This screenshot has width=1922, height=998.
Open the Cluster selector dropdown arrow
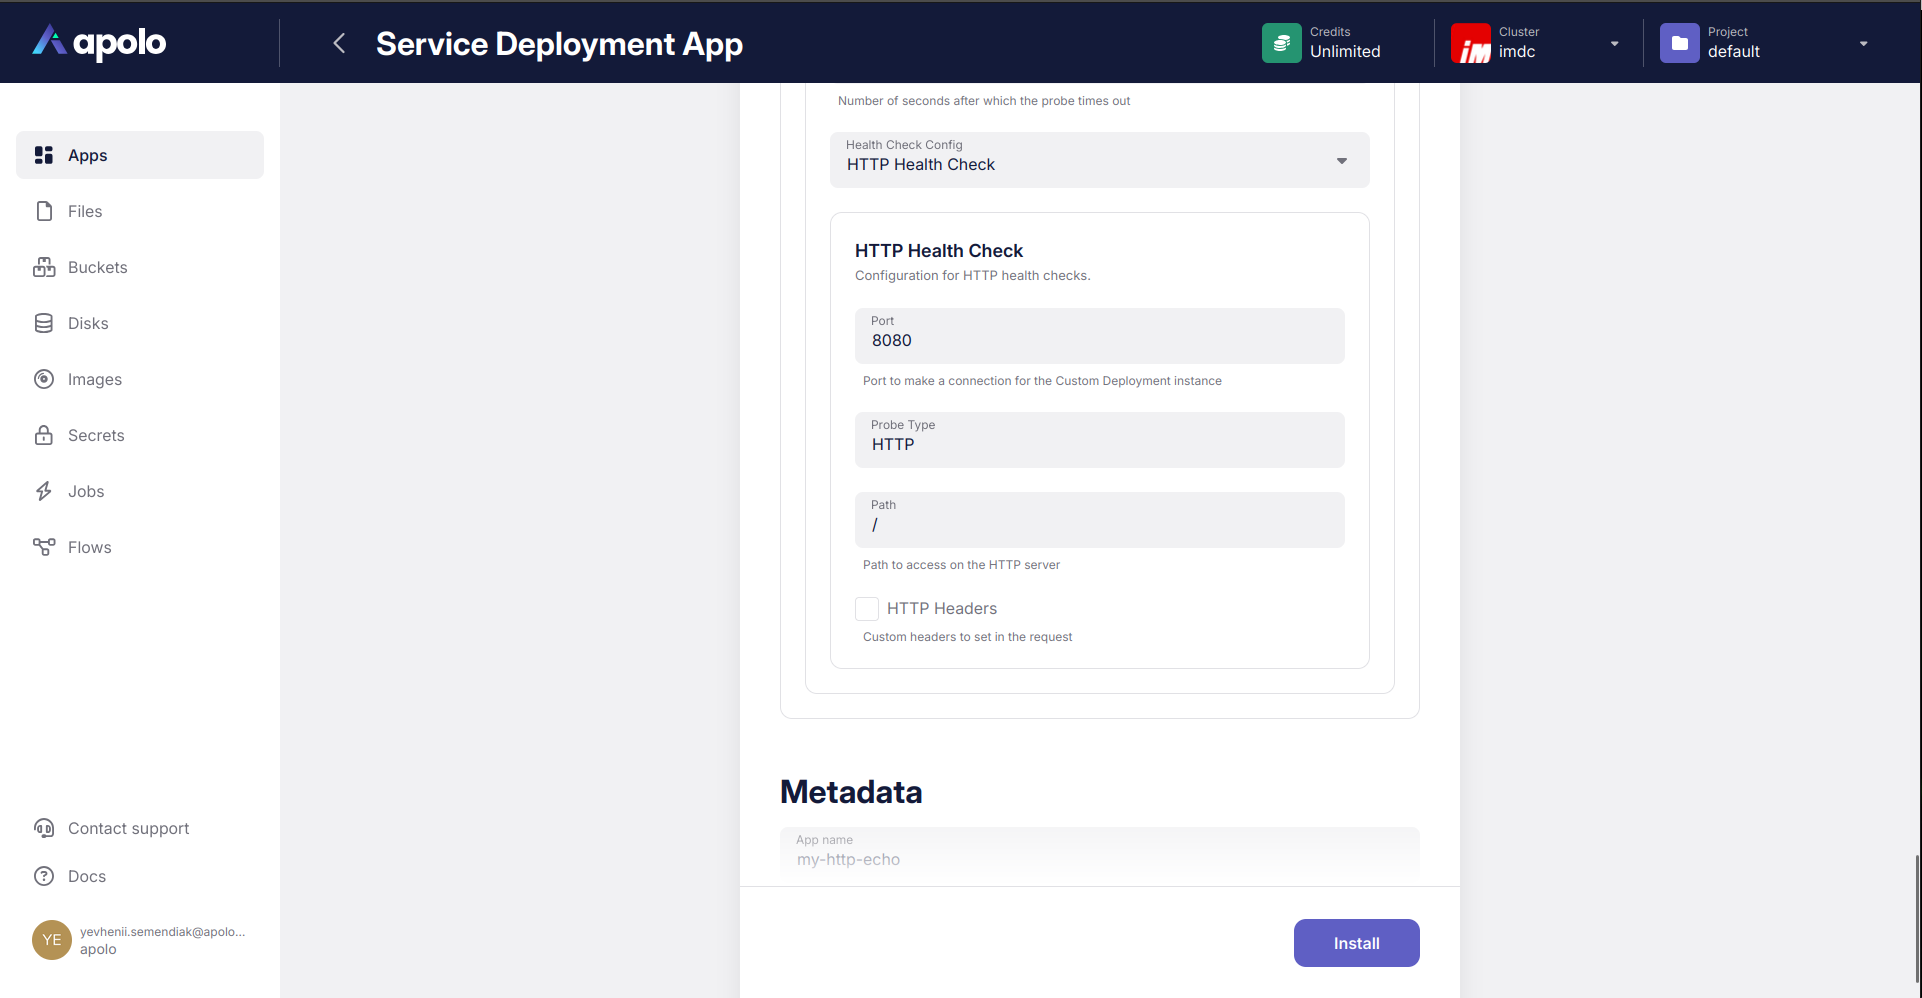[1614, 44]
